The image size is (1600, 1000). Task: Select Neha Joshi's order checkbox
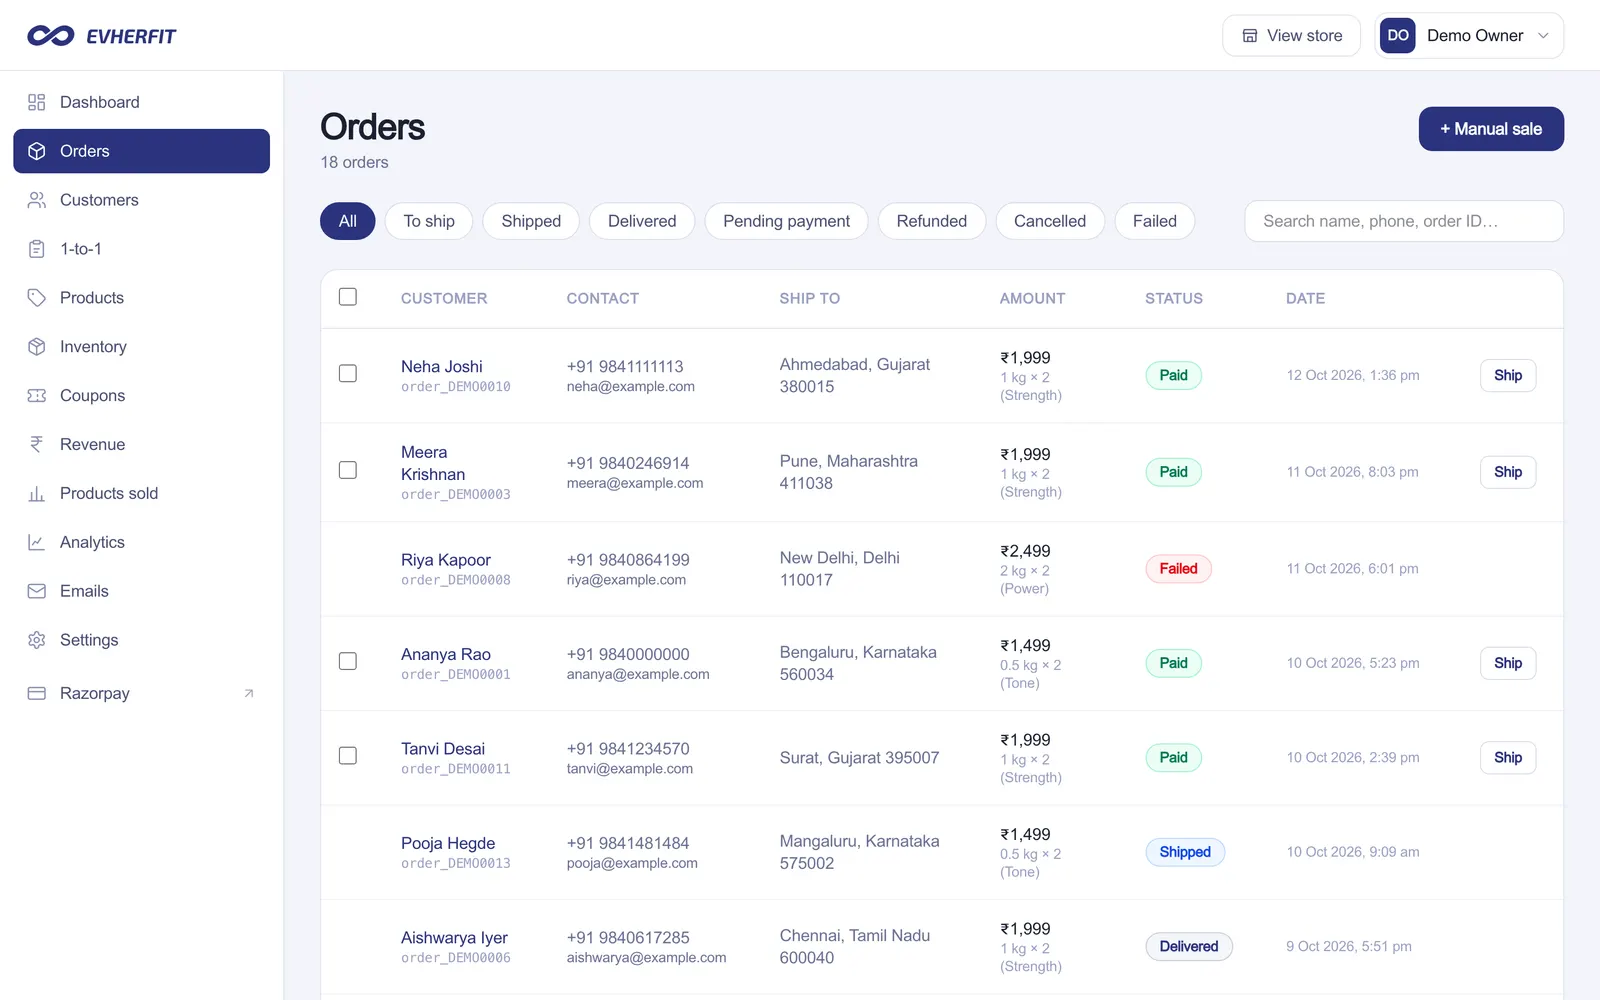click(x=348, y=373)
